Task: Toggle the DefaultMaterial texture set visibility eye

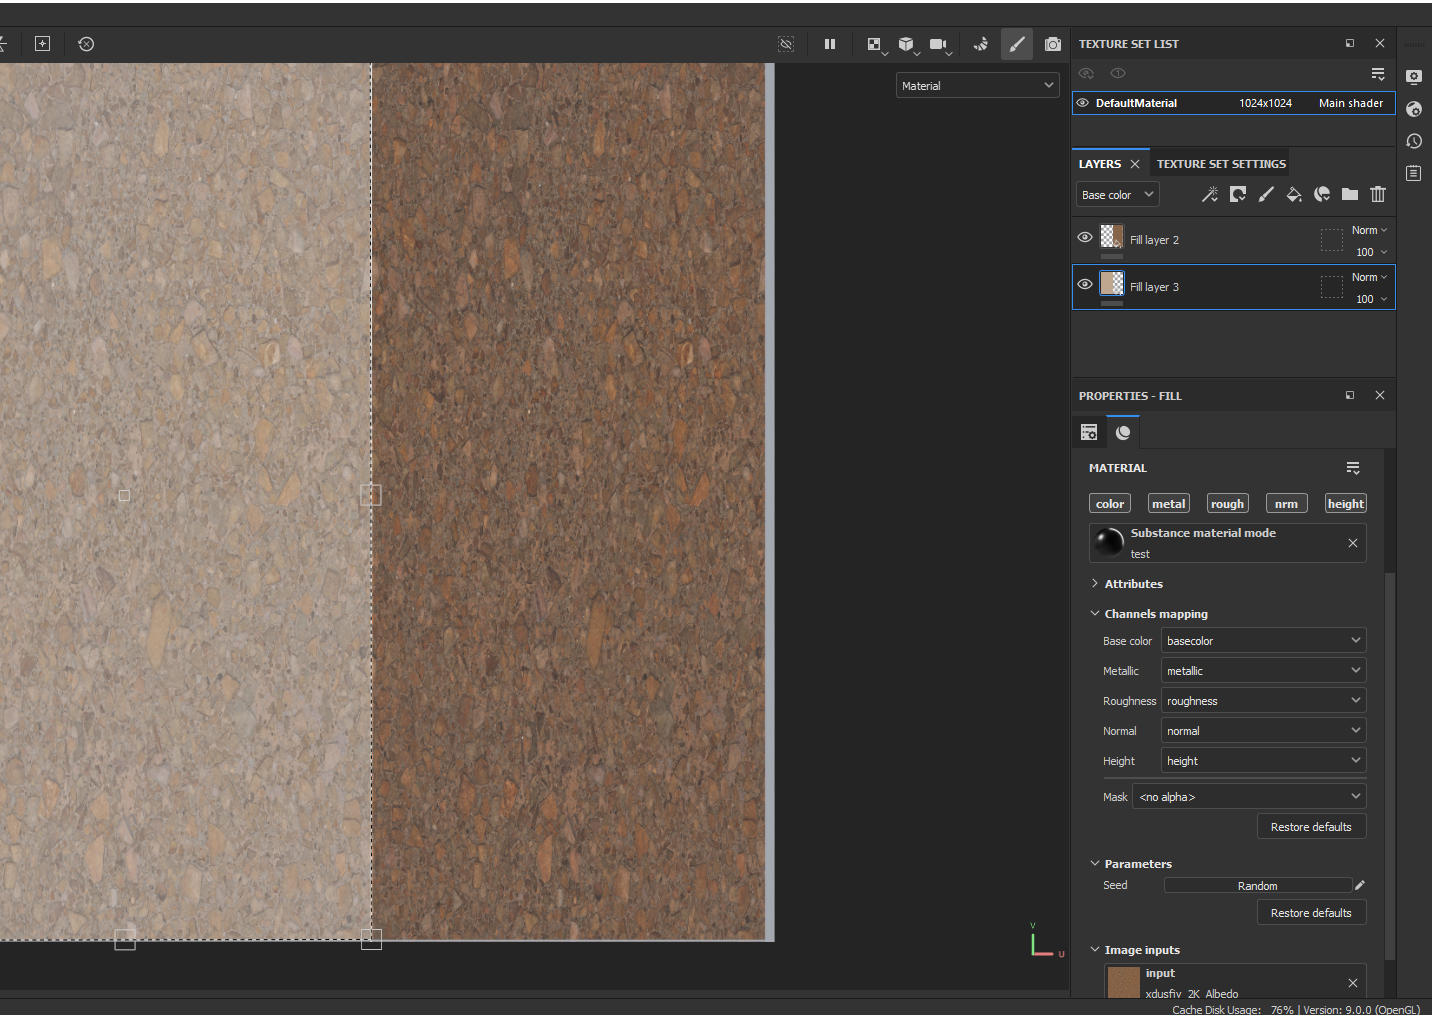Action: [x=1082, y=103]
